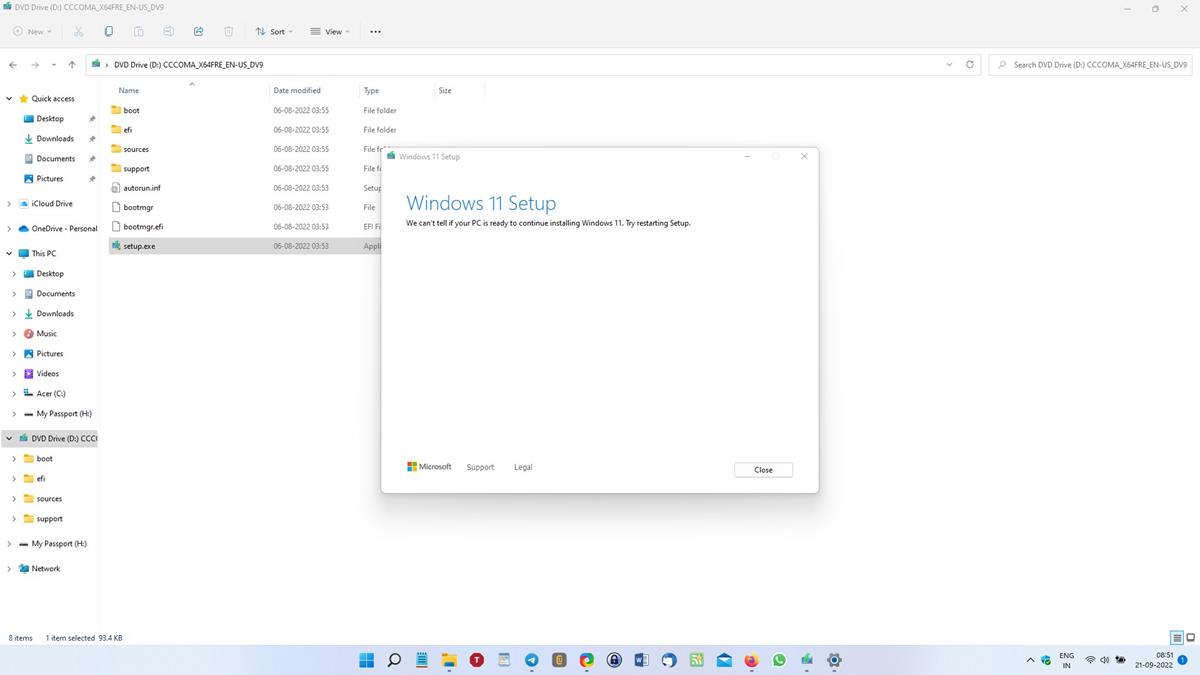
Task: Open Settings gear from the taskbar
Action: click(834, 660)
